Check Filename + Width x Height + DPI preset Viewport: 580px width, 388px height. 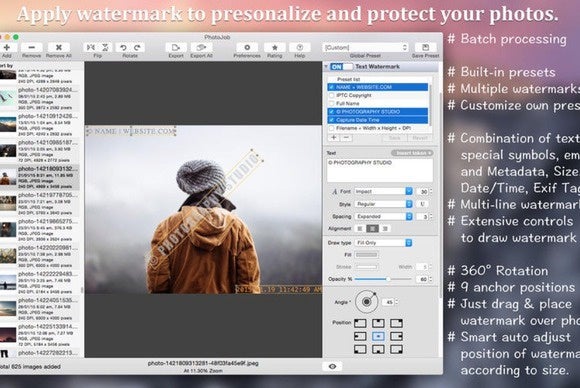tap(331, 128)
